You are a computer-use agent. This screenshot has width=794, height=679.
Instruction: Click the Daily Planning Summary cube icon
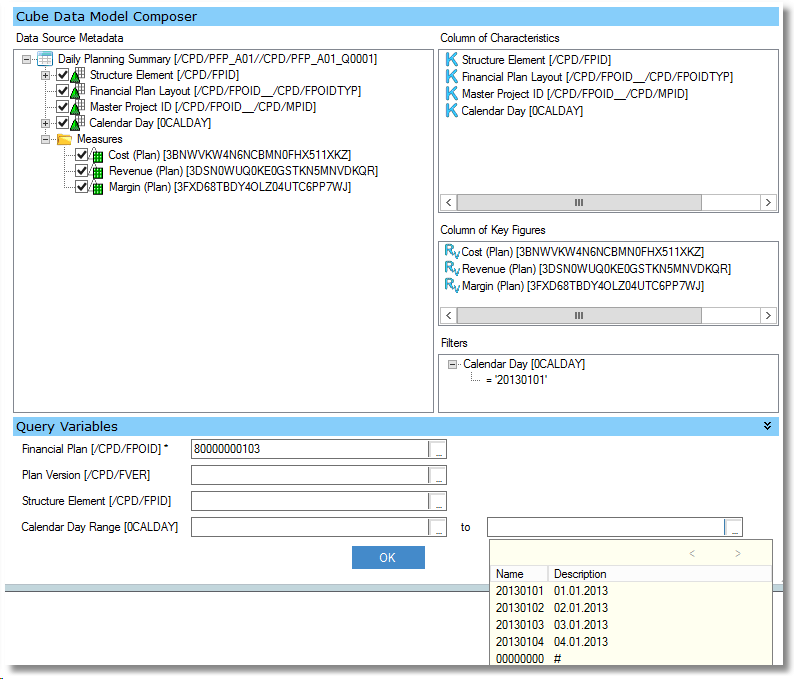point(45,59)
